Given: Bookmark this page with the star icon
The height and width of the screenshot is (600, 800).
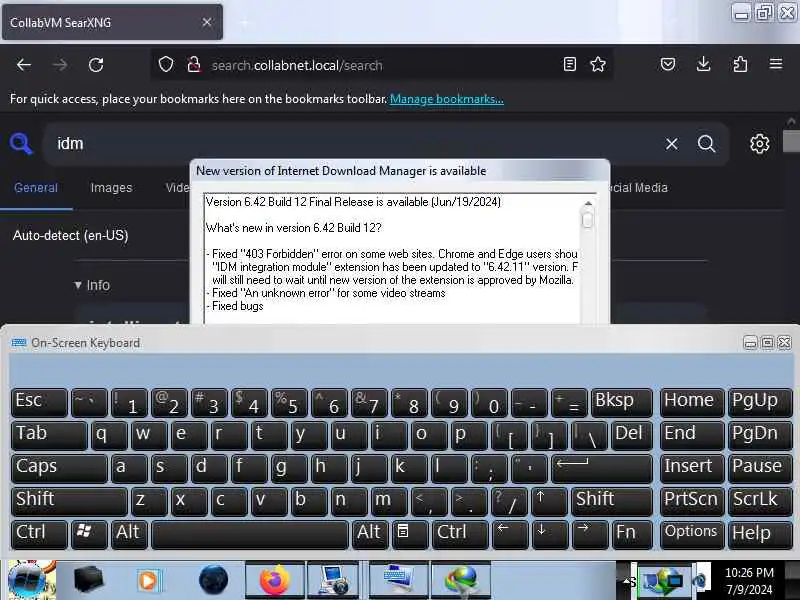Looking at the screenshot, I should point(598,64).
